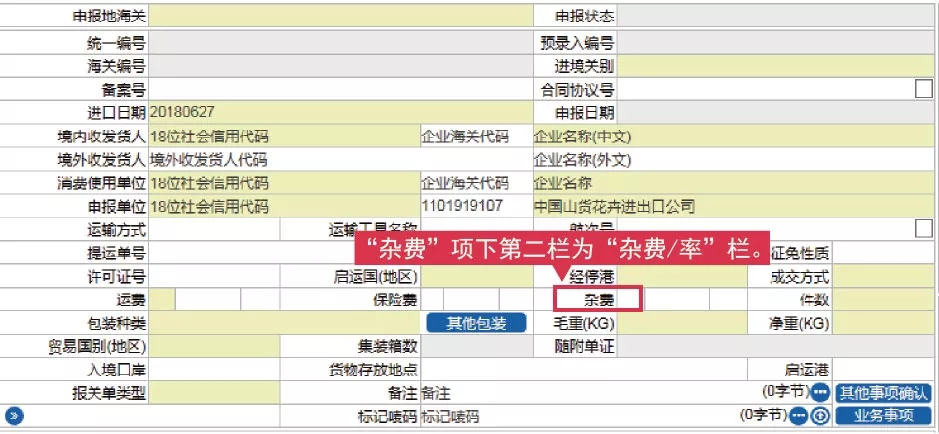This screenshot has width=939, height=434.
Task: Select the field 中国山货花卉进出口公司
Action: click(x=734, y=206)
